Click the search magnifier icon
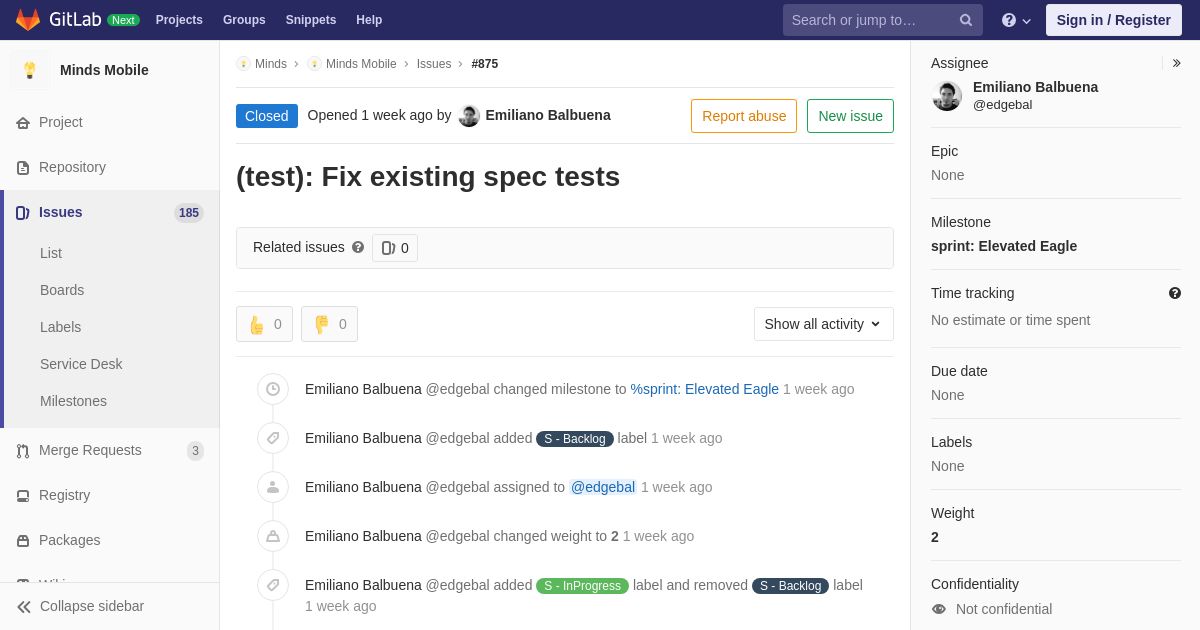 (x=966, y=20)
